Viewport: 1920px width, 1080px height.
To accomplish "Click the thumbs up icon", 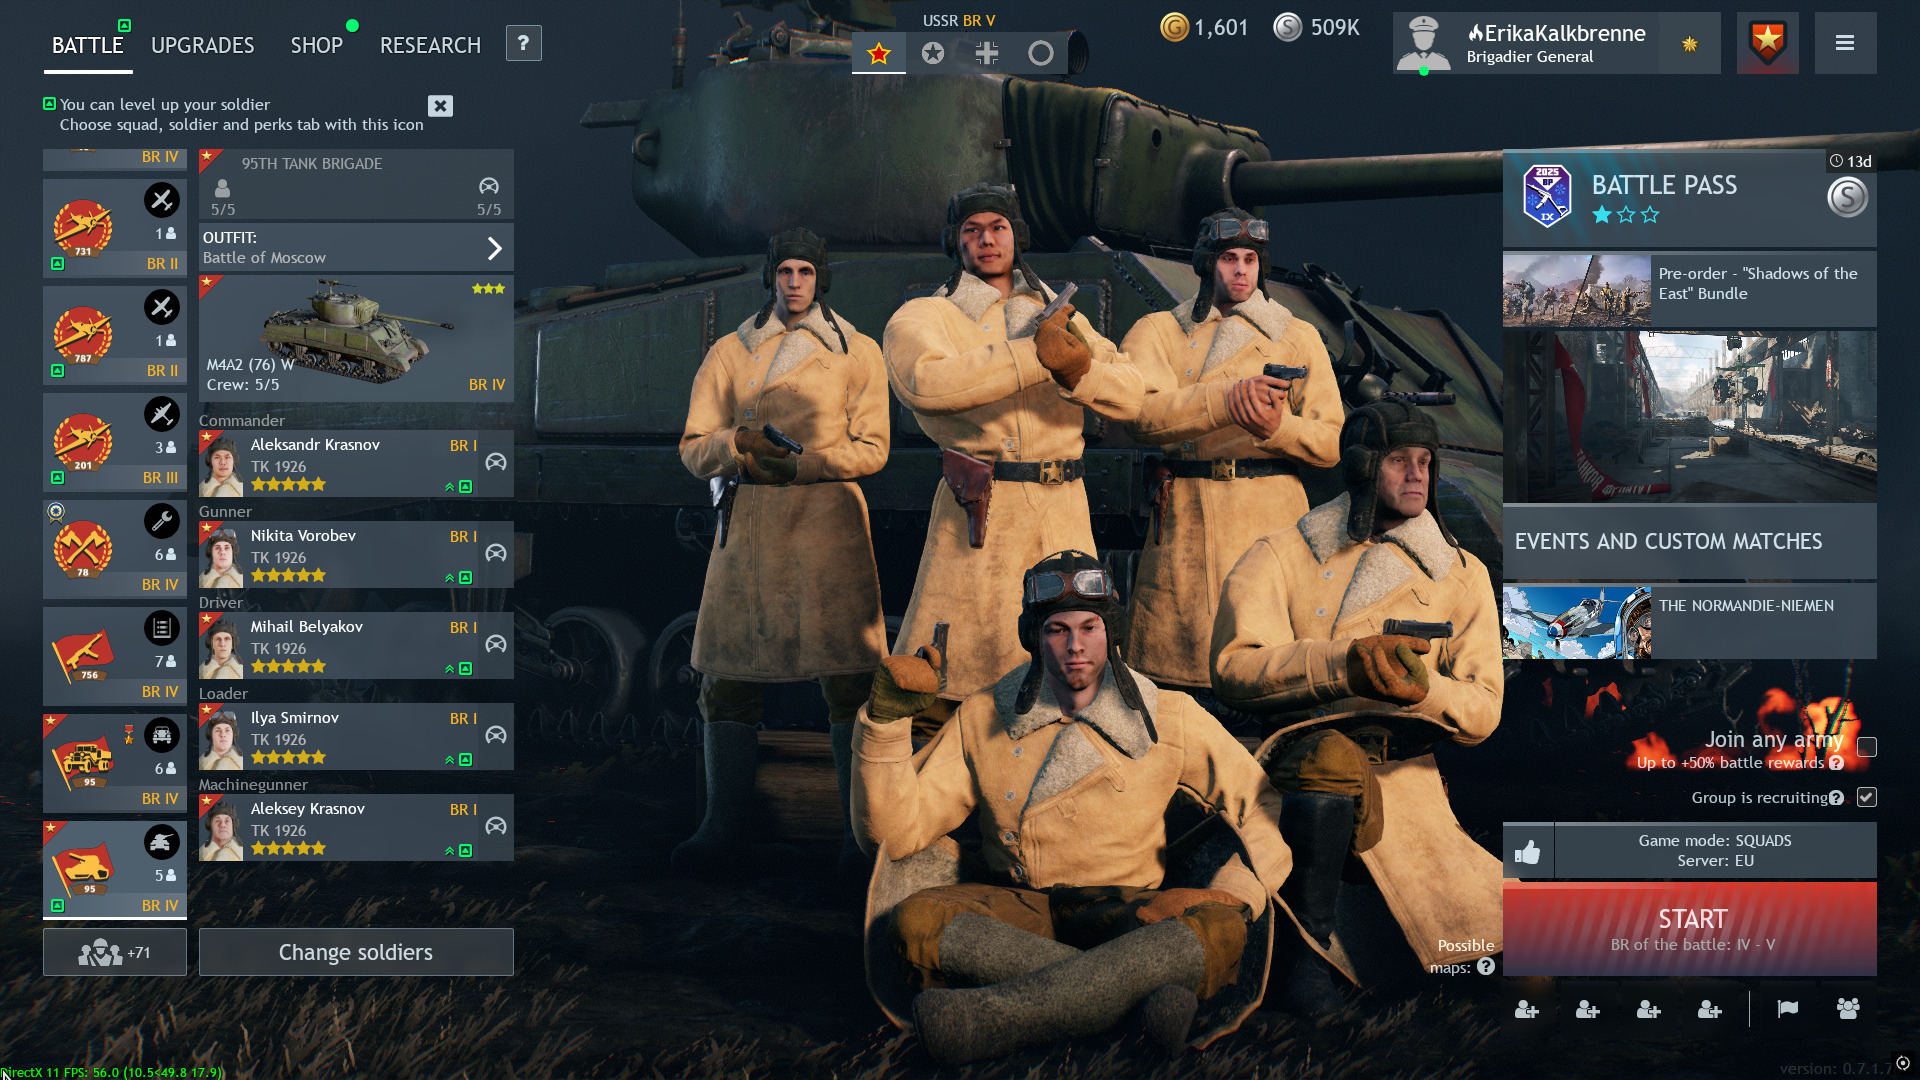I will [x=1527, y=852].
